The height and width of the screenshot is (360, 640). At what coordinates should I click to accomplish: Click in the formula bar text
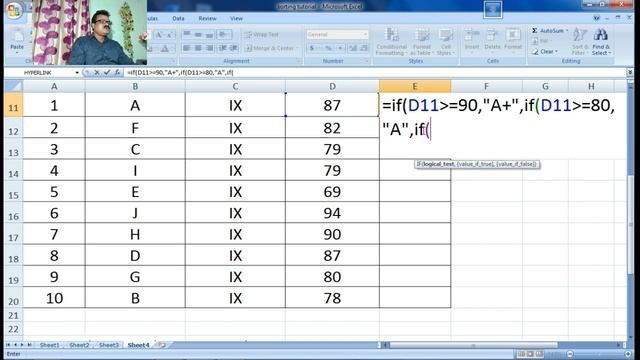tap(180, 73)
